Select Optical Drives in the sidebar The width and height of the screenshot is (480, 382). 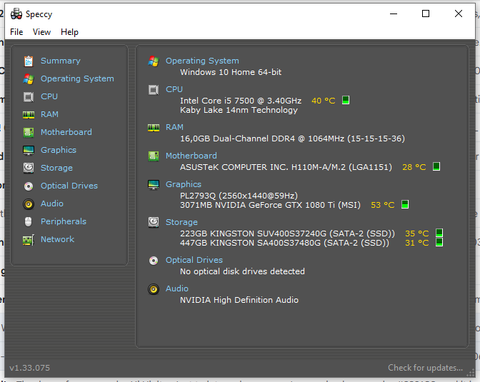[69, 186]
